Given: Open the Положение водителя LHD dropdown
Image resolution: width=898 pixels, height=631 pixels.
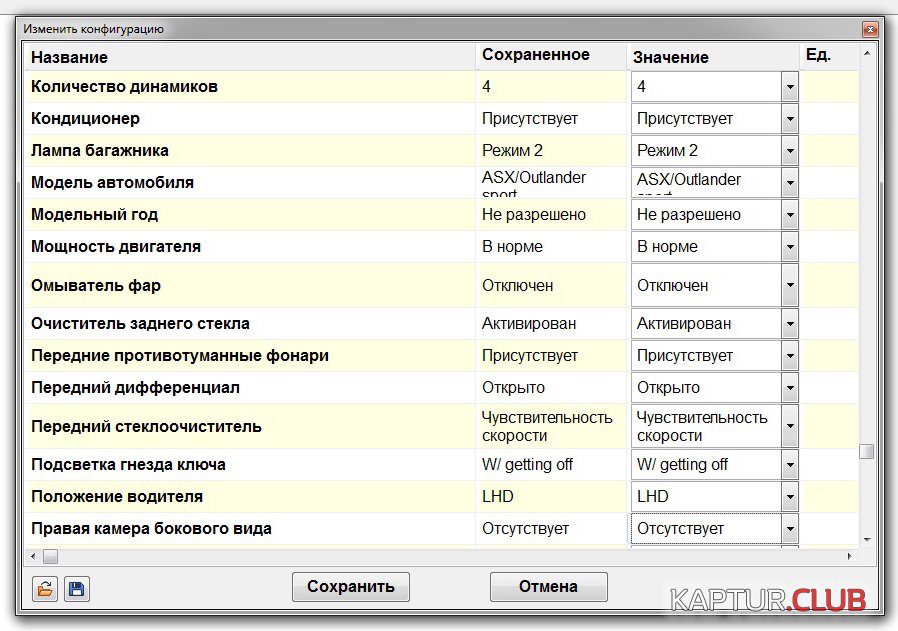Looking at the screenshot, I should (x=789, y=497).
